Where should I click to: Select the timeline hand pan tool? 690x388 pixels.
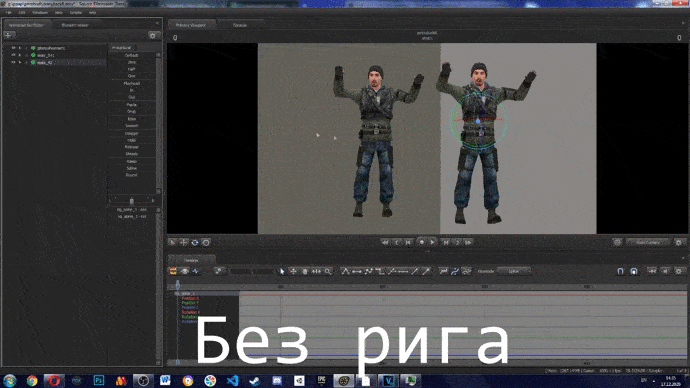(x=305, y=271)
